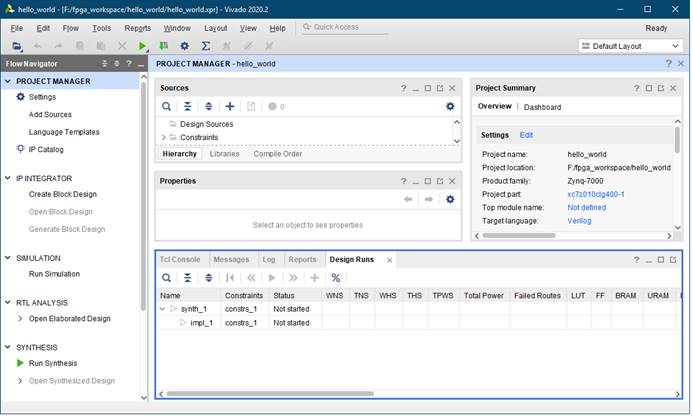Click the Edit link beside Settings

pos(526,134)
